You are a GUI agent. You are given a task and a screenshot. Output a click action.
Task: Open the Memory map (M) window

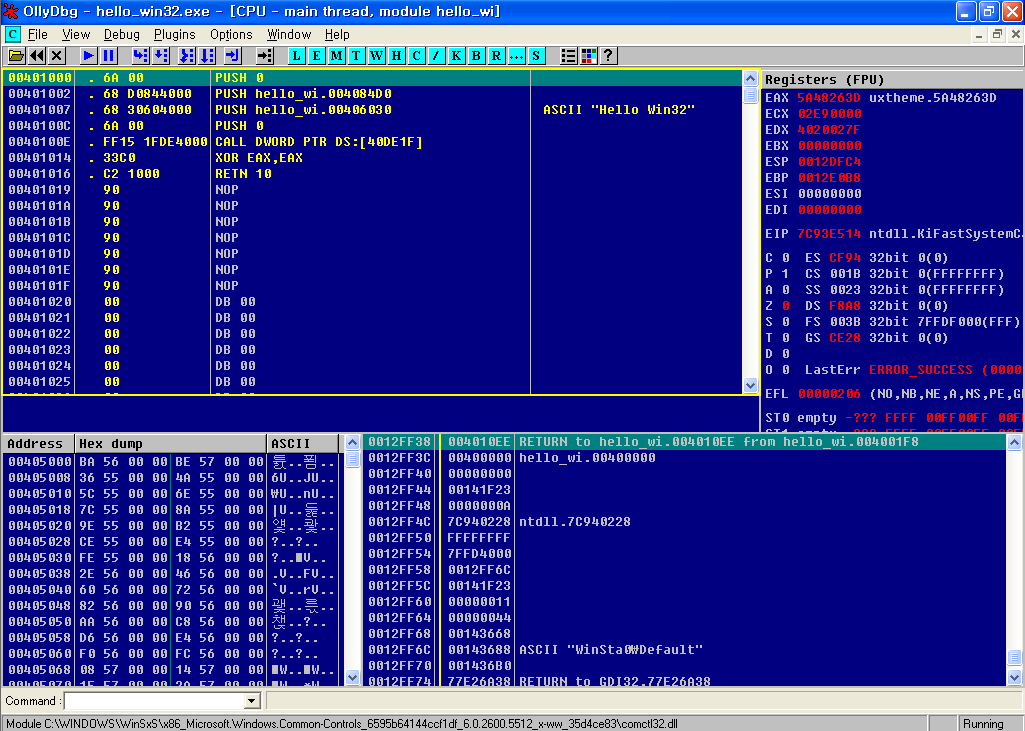pyautogui.click(x=337, y=56)
